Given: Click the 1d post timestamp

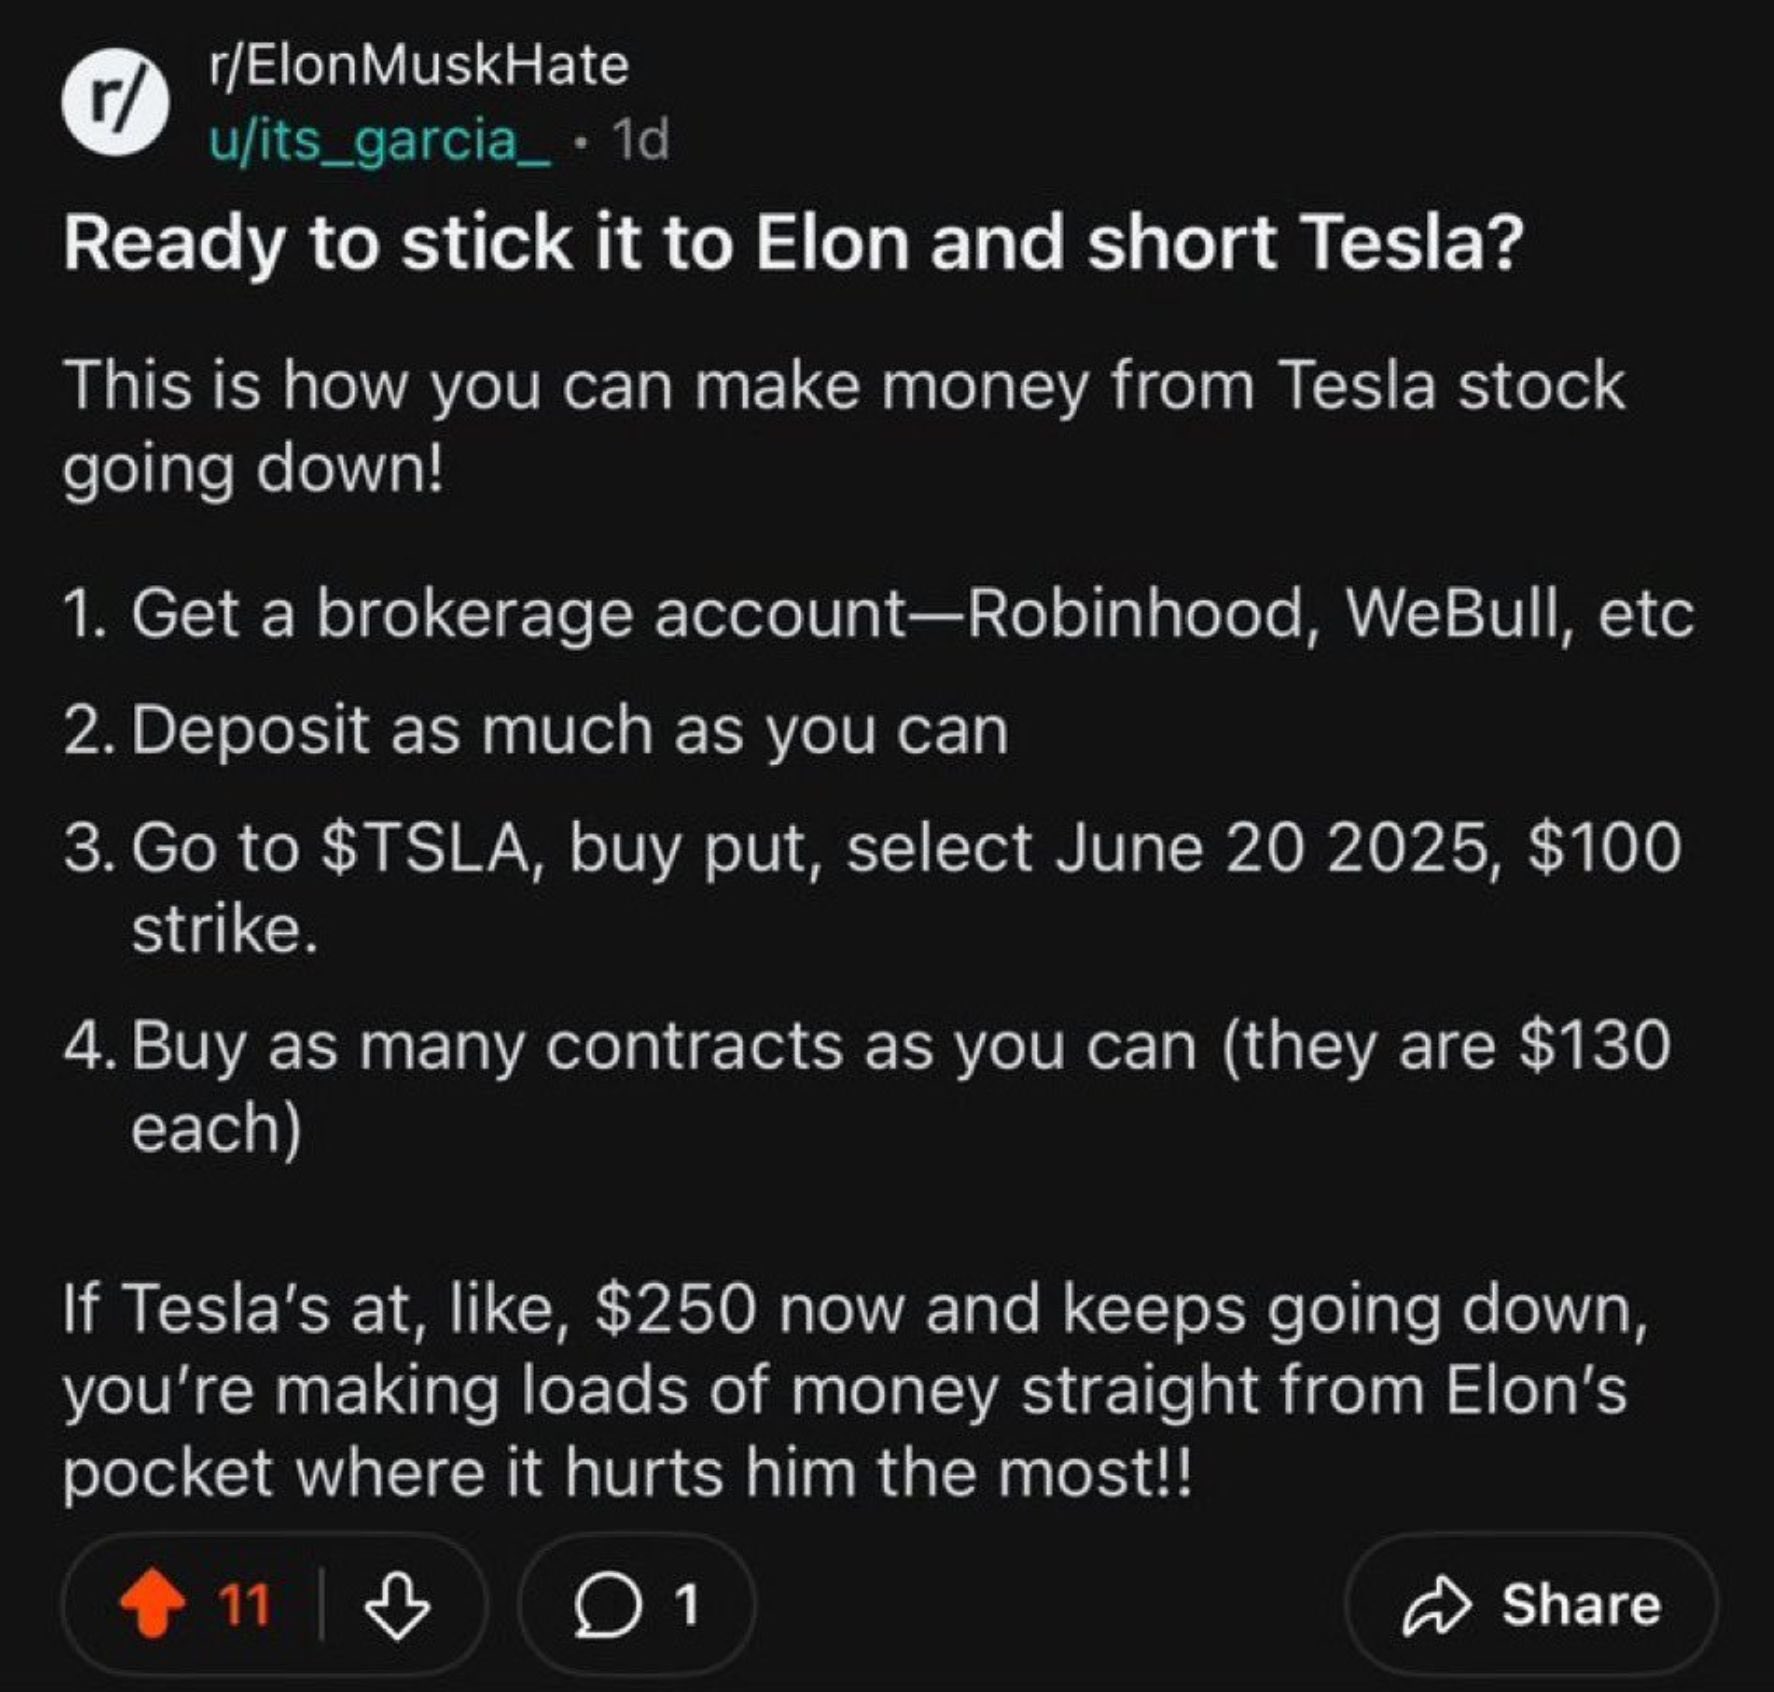Looking at the screenshot, I should (x=640, y=140).
